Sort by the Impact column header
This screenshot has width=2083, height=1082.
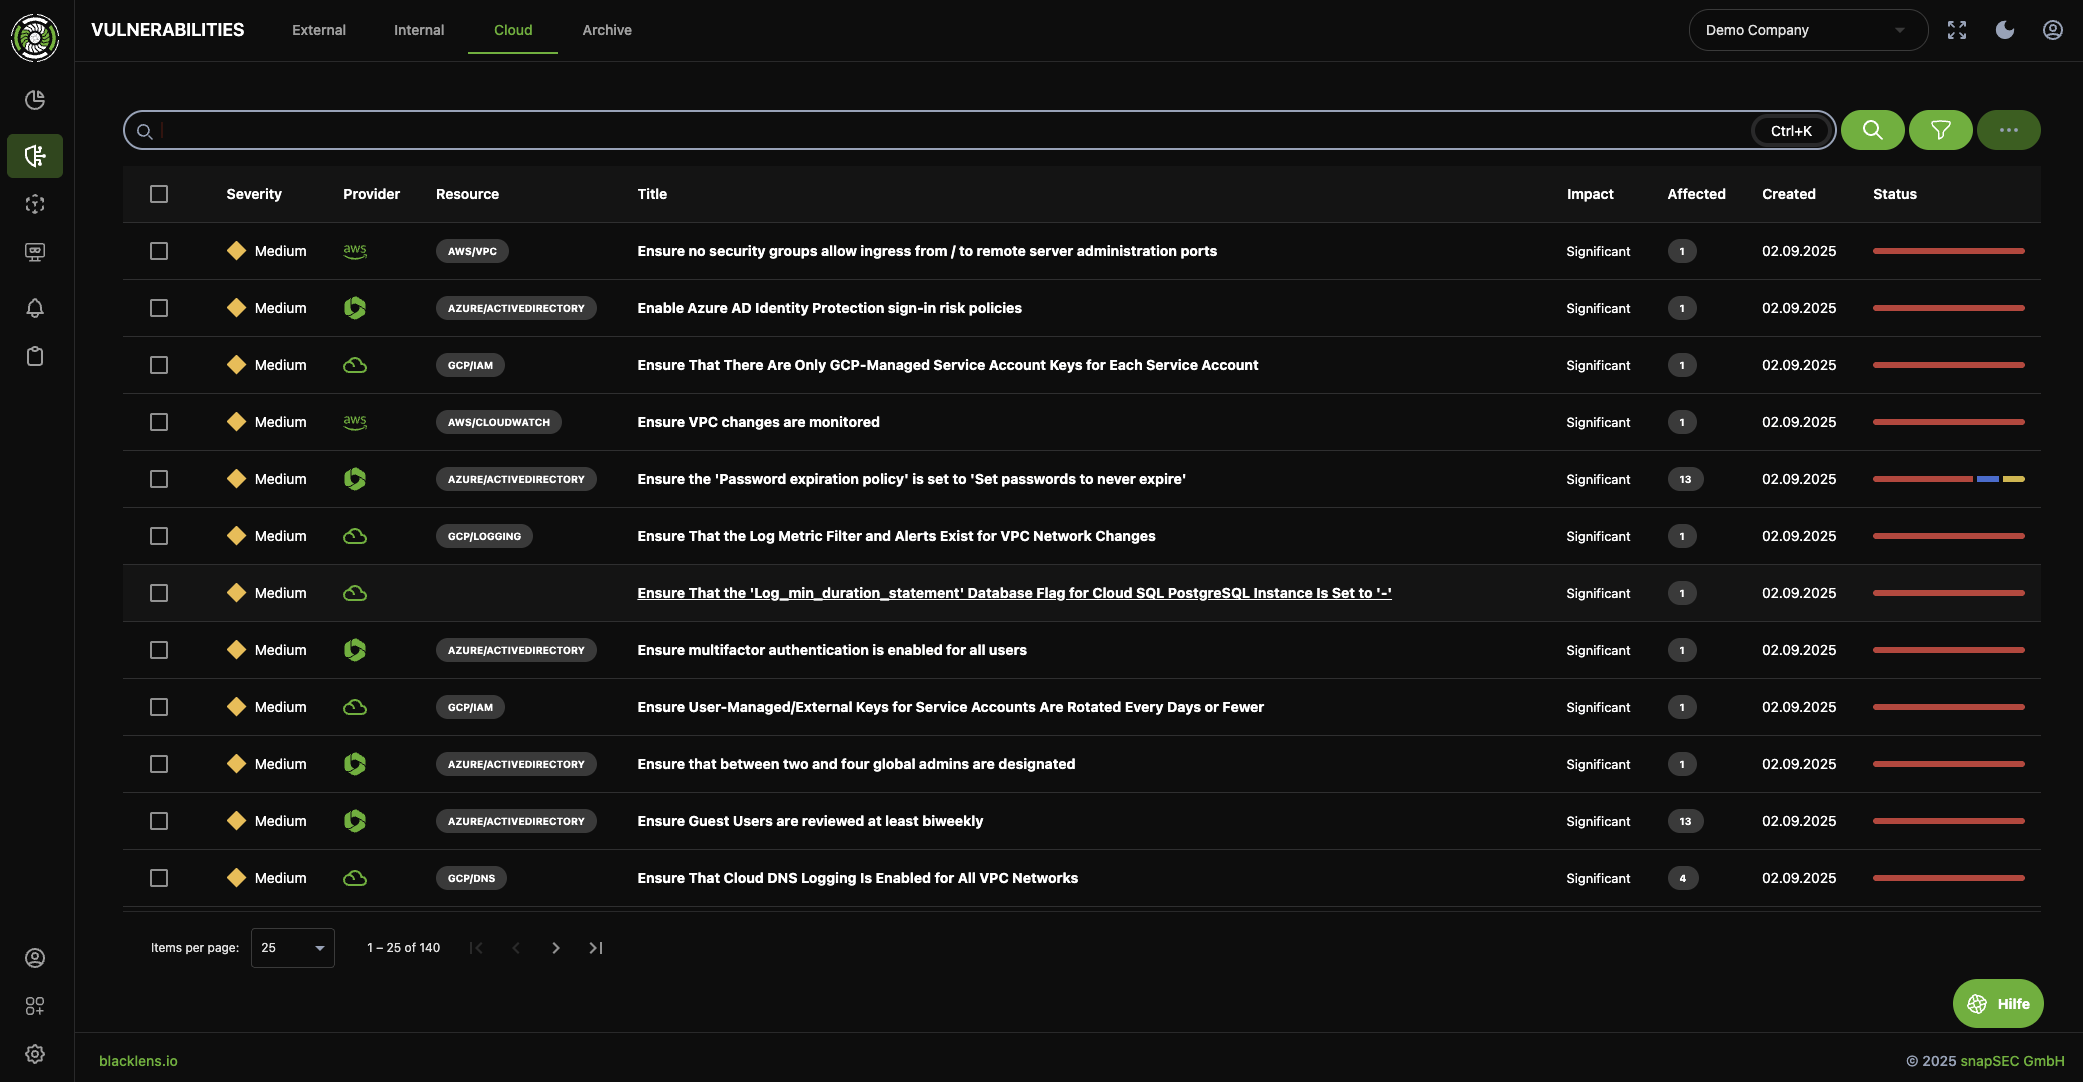point(1590,194)
